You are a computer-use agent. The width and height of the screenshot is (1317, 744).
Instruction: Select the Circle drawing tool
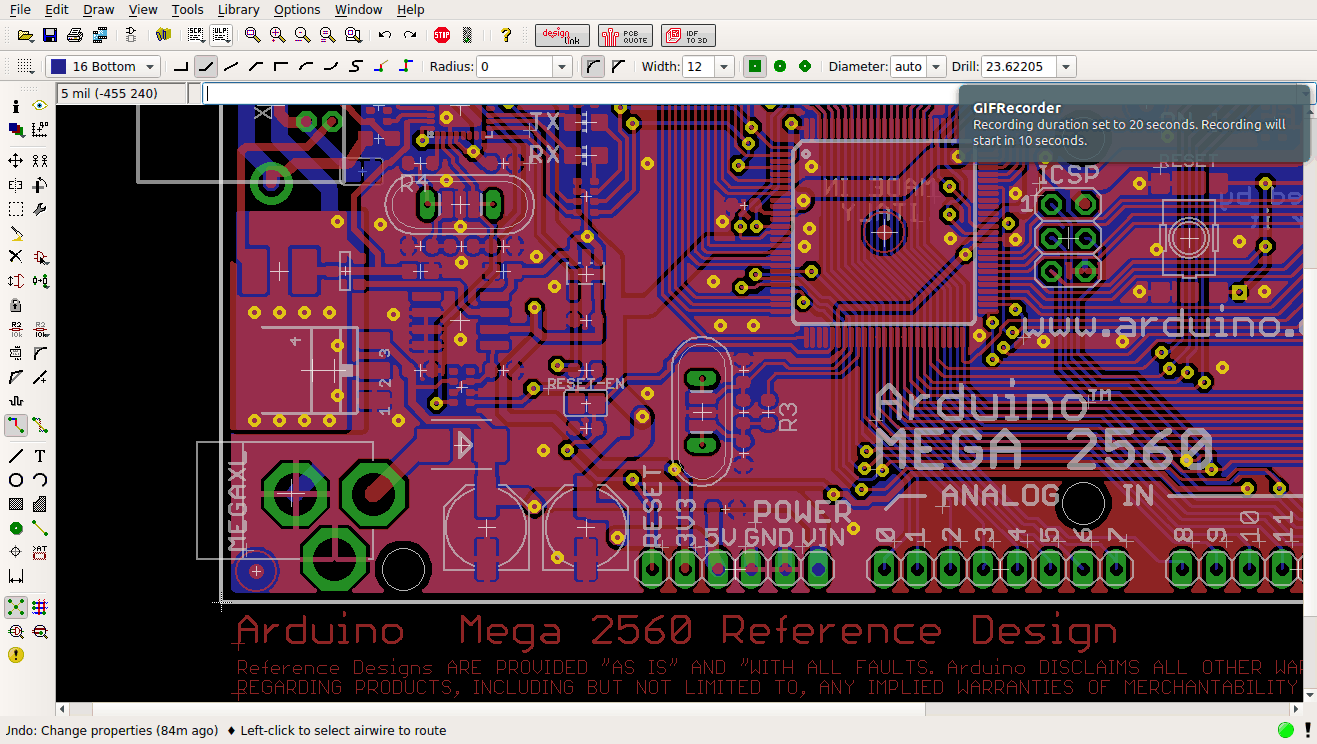[16, 480]
